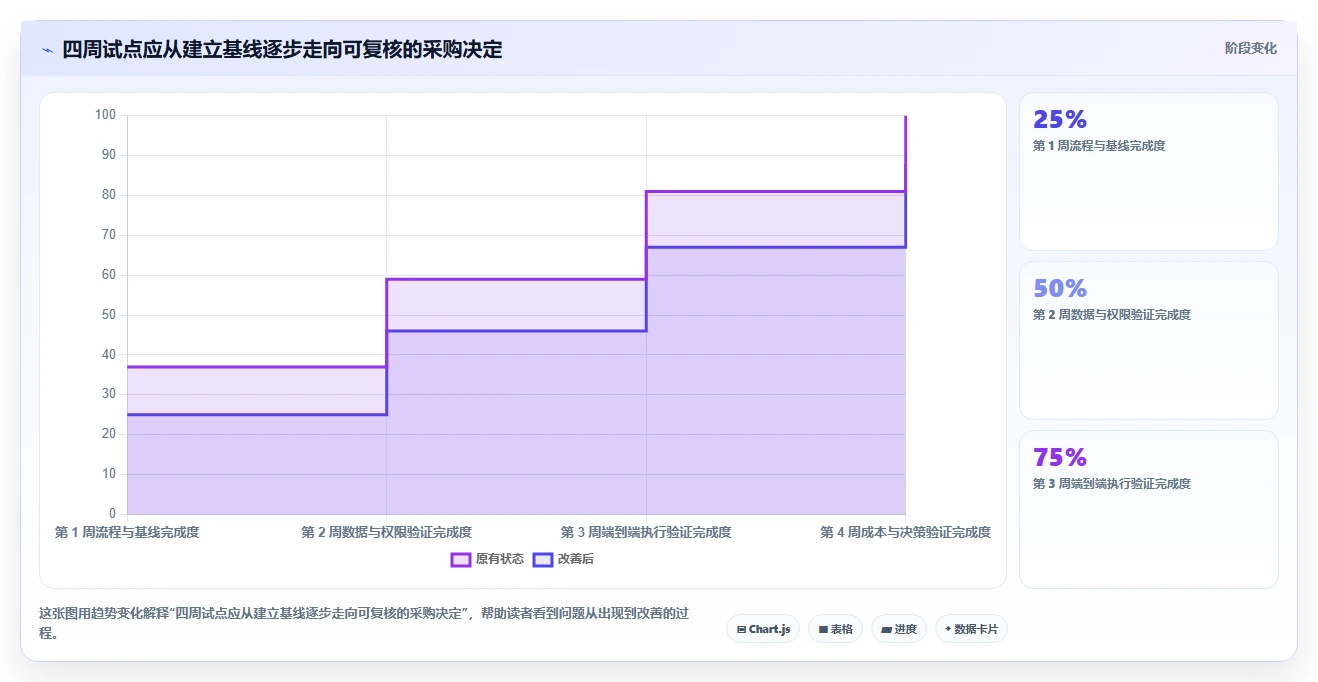1318x682 pixels.
Task: Click x-axis label 第 2 周数据与权限验证完成度
Action: click(386, 532)
